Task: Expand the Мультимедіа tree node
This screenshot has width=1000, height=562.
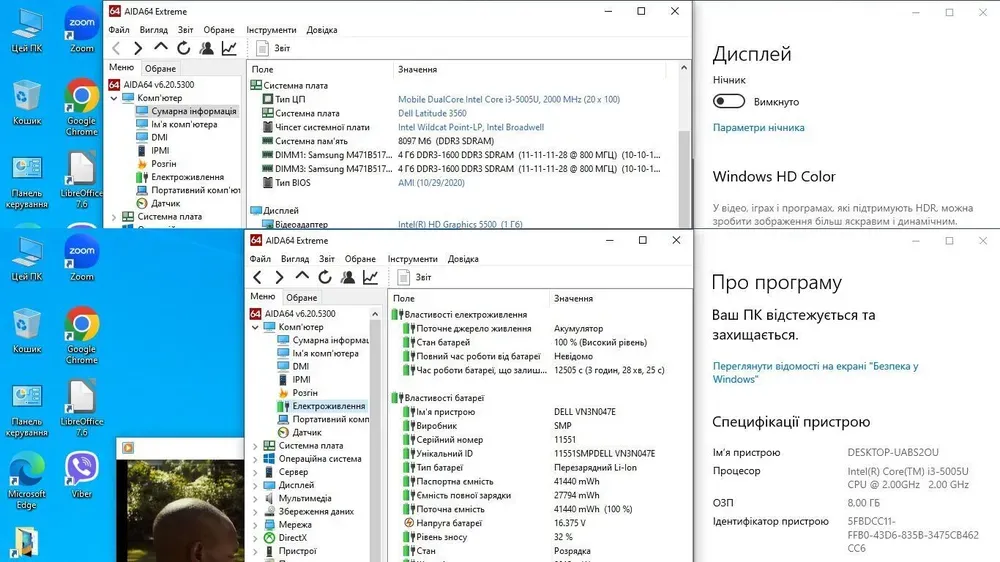Action: click(x=255, y=498)
